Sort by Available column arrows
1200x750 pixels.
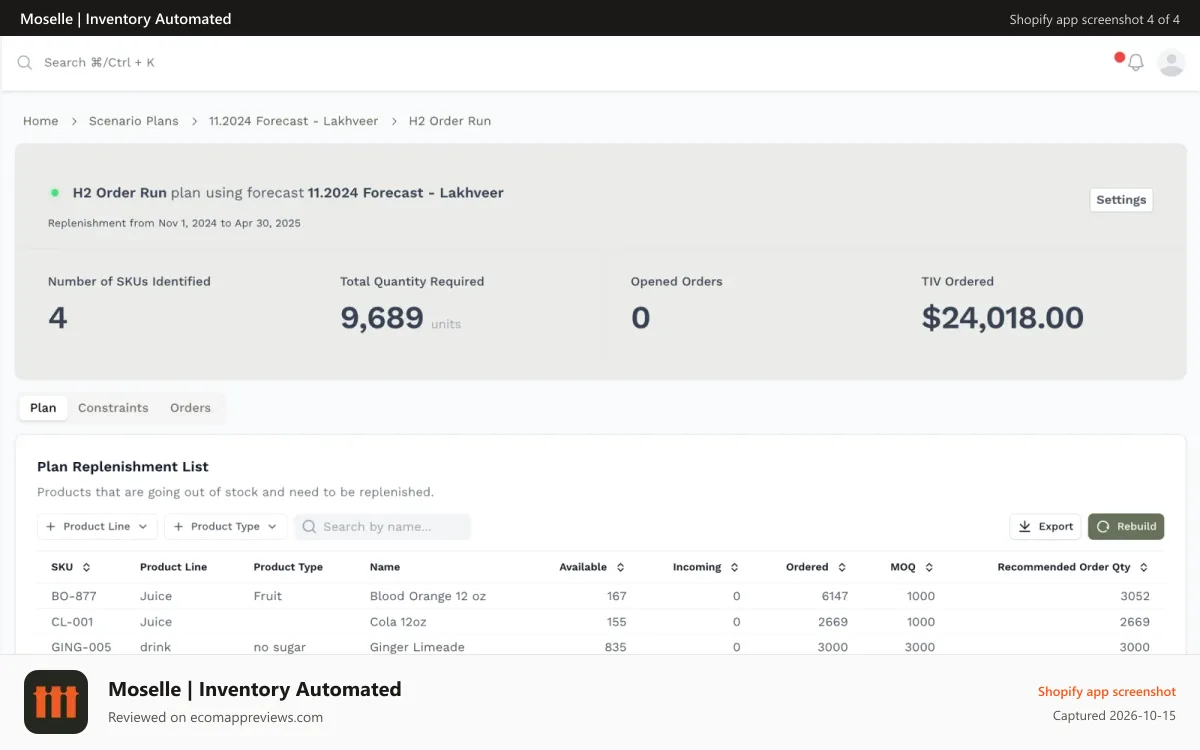pos(620,567)
